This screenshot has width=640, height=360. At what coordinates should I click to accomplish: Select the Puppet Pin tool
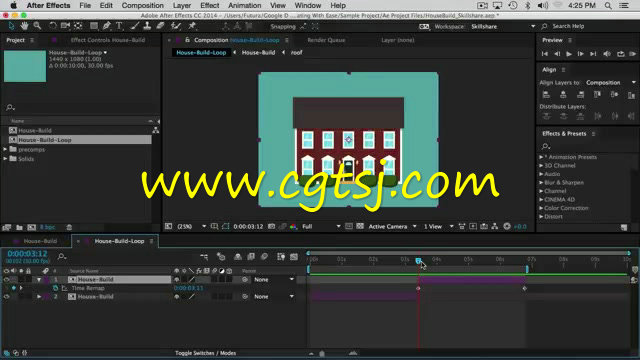pyautogui.click(x=192, y=26)
